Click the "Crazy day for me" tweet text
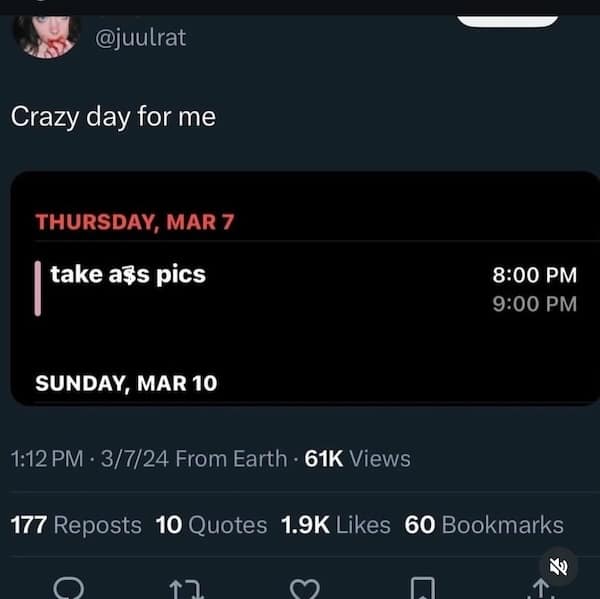The width and height of the screenshot is (600, 599). click(x=113, y=116)
